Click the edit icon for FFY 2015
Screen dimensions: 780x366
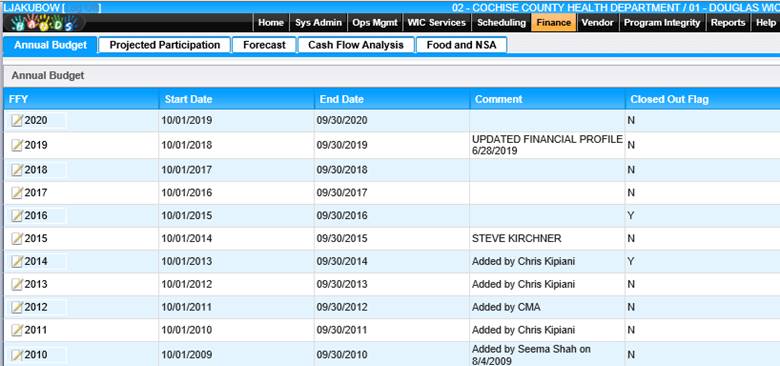click(x=17, y=239)
